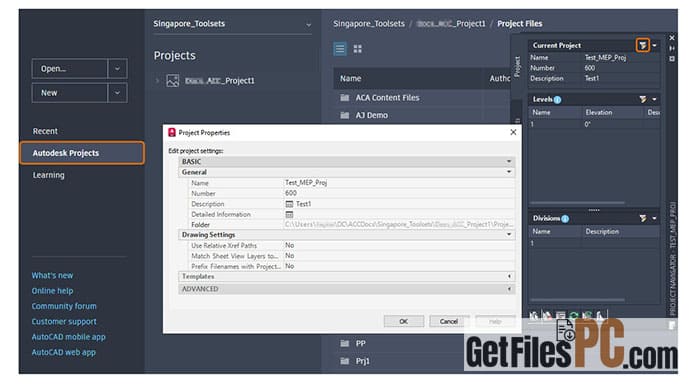
Task: Click the greyed Folder path field
Action: click(399, 225)
